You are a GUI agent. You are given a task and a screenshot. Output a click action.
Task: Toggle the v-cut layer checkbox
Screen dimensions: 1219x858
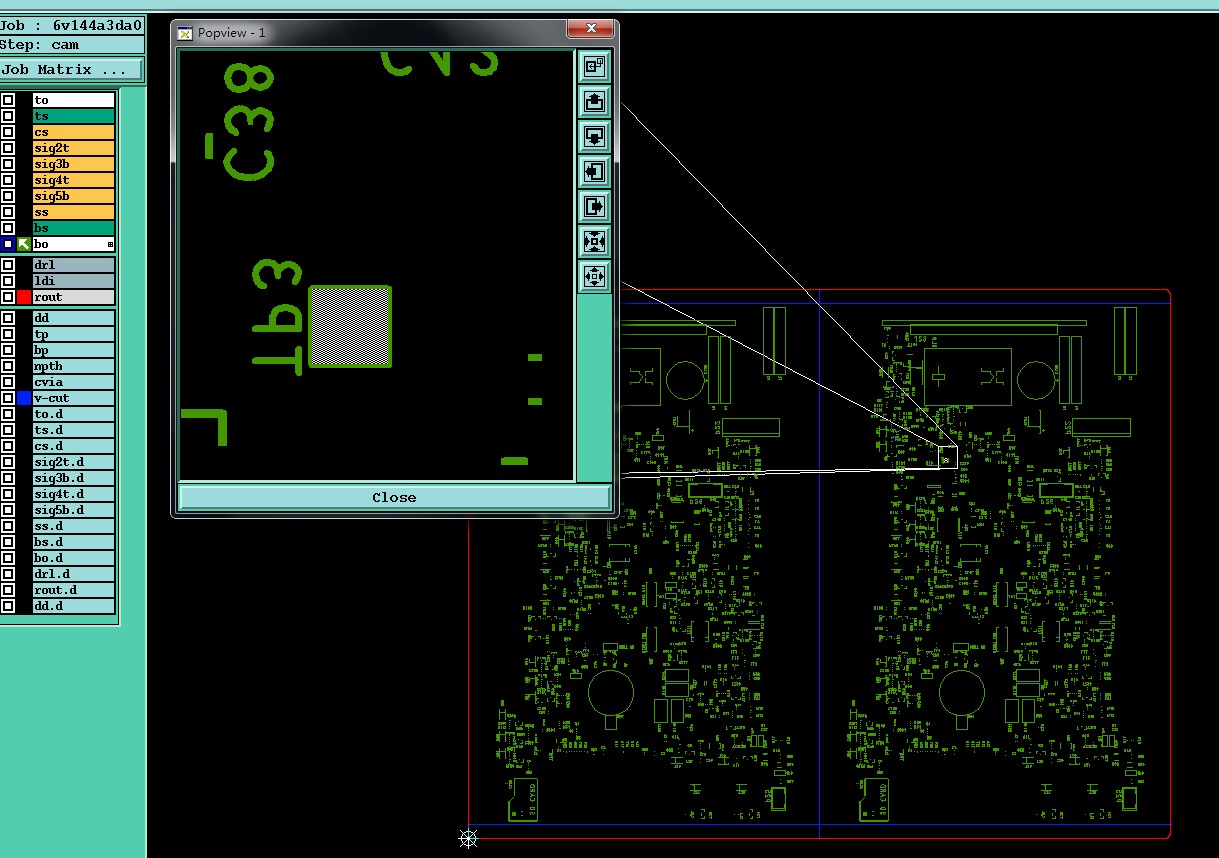[8, 398]
